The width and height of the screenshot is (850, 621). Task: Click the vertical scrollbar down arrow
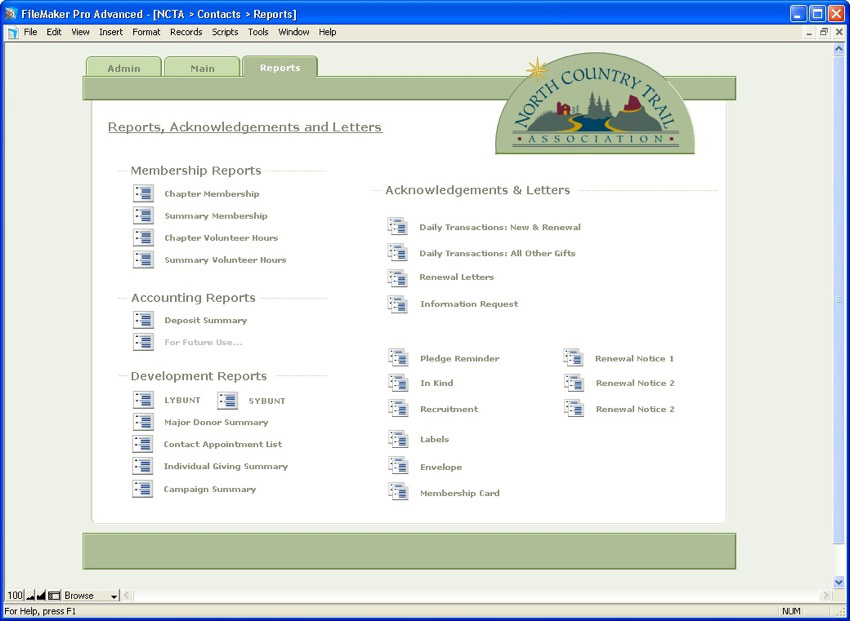point(839,583)
